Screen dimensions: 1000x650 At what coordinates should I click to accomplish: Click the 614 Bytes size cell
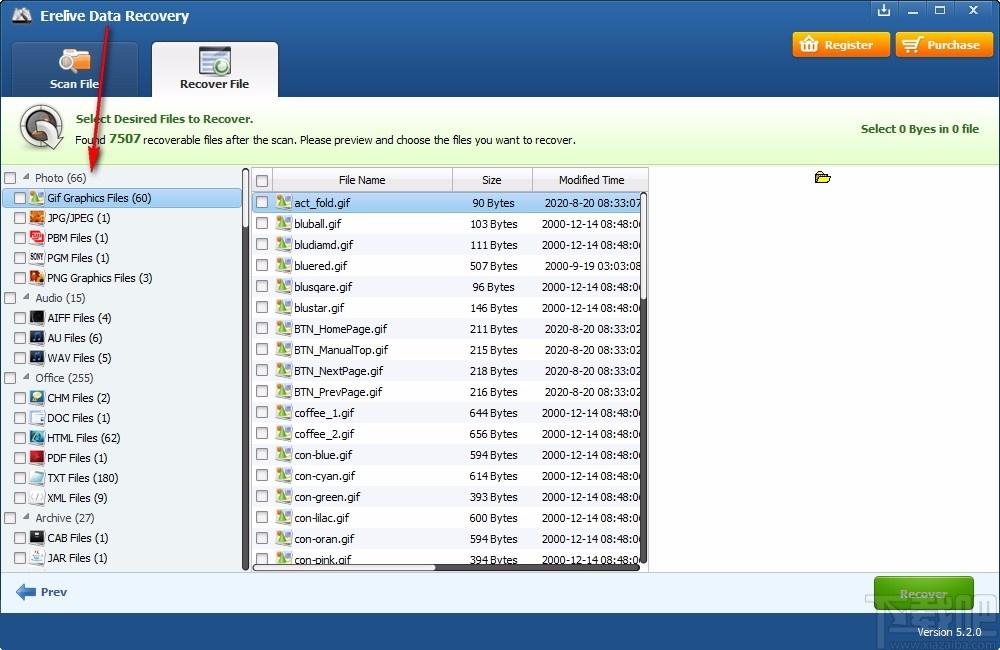click(493, 476)
